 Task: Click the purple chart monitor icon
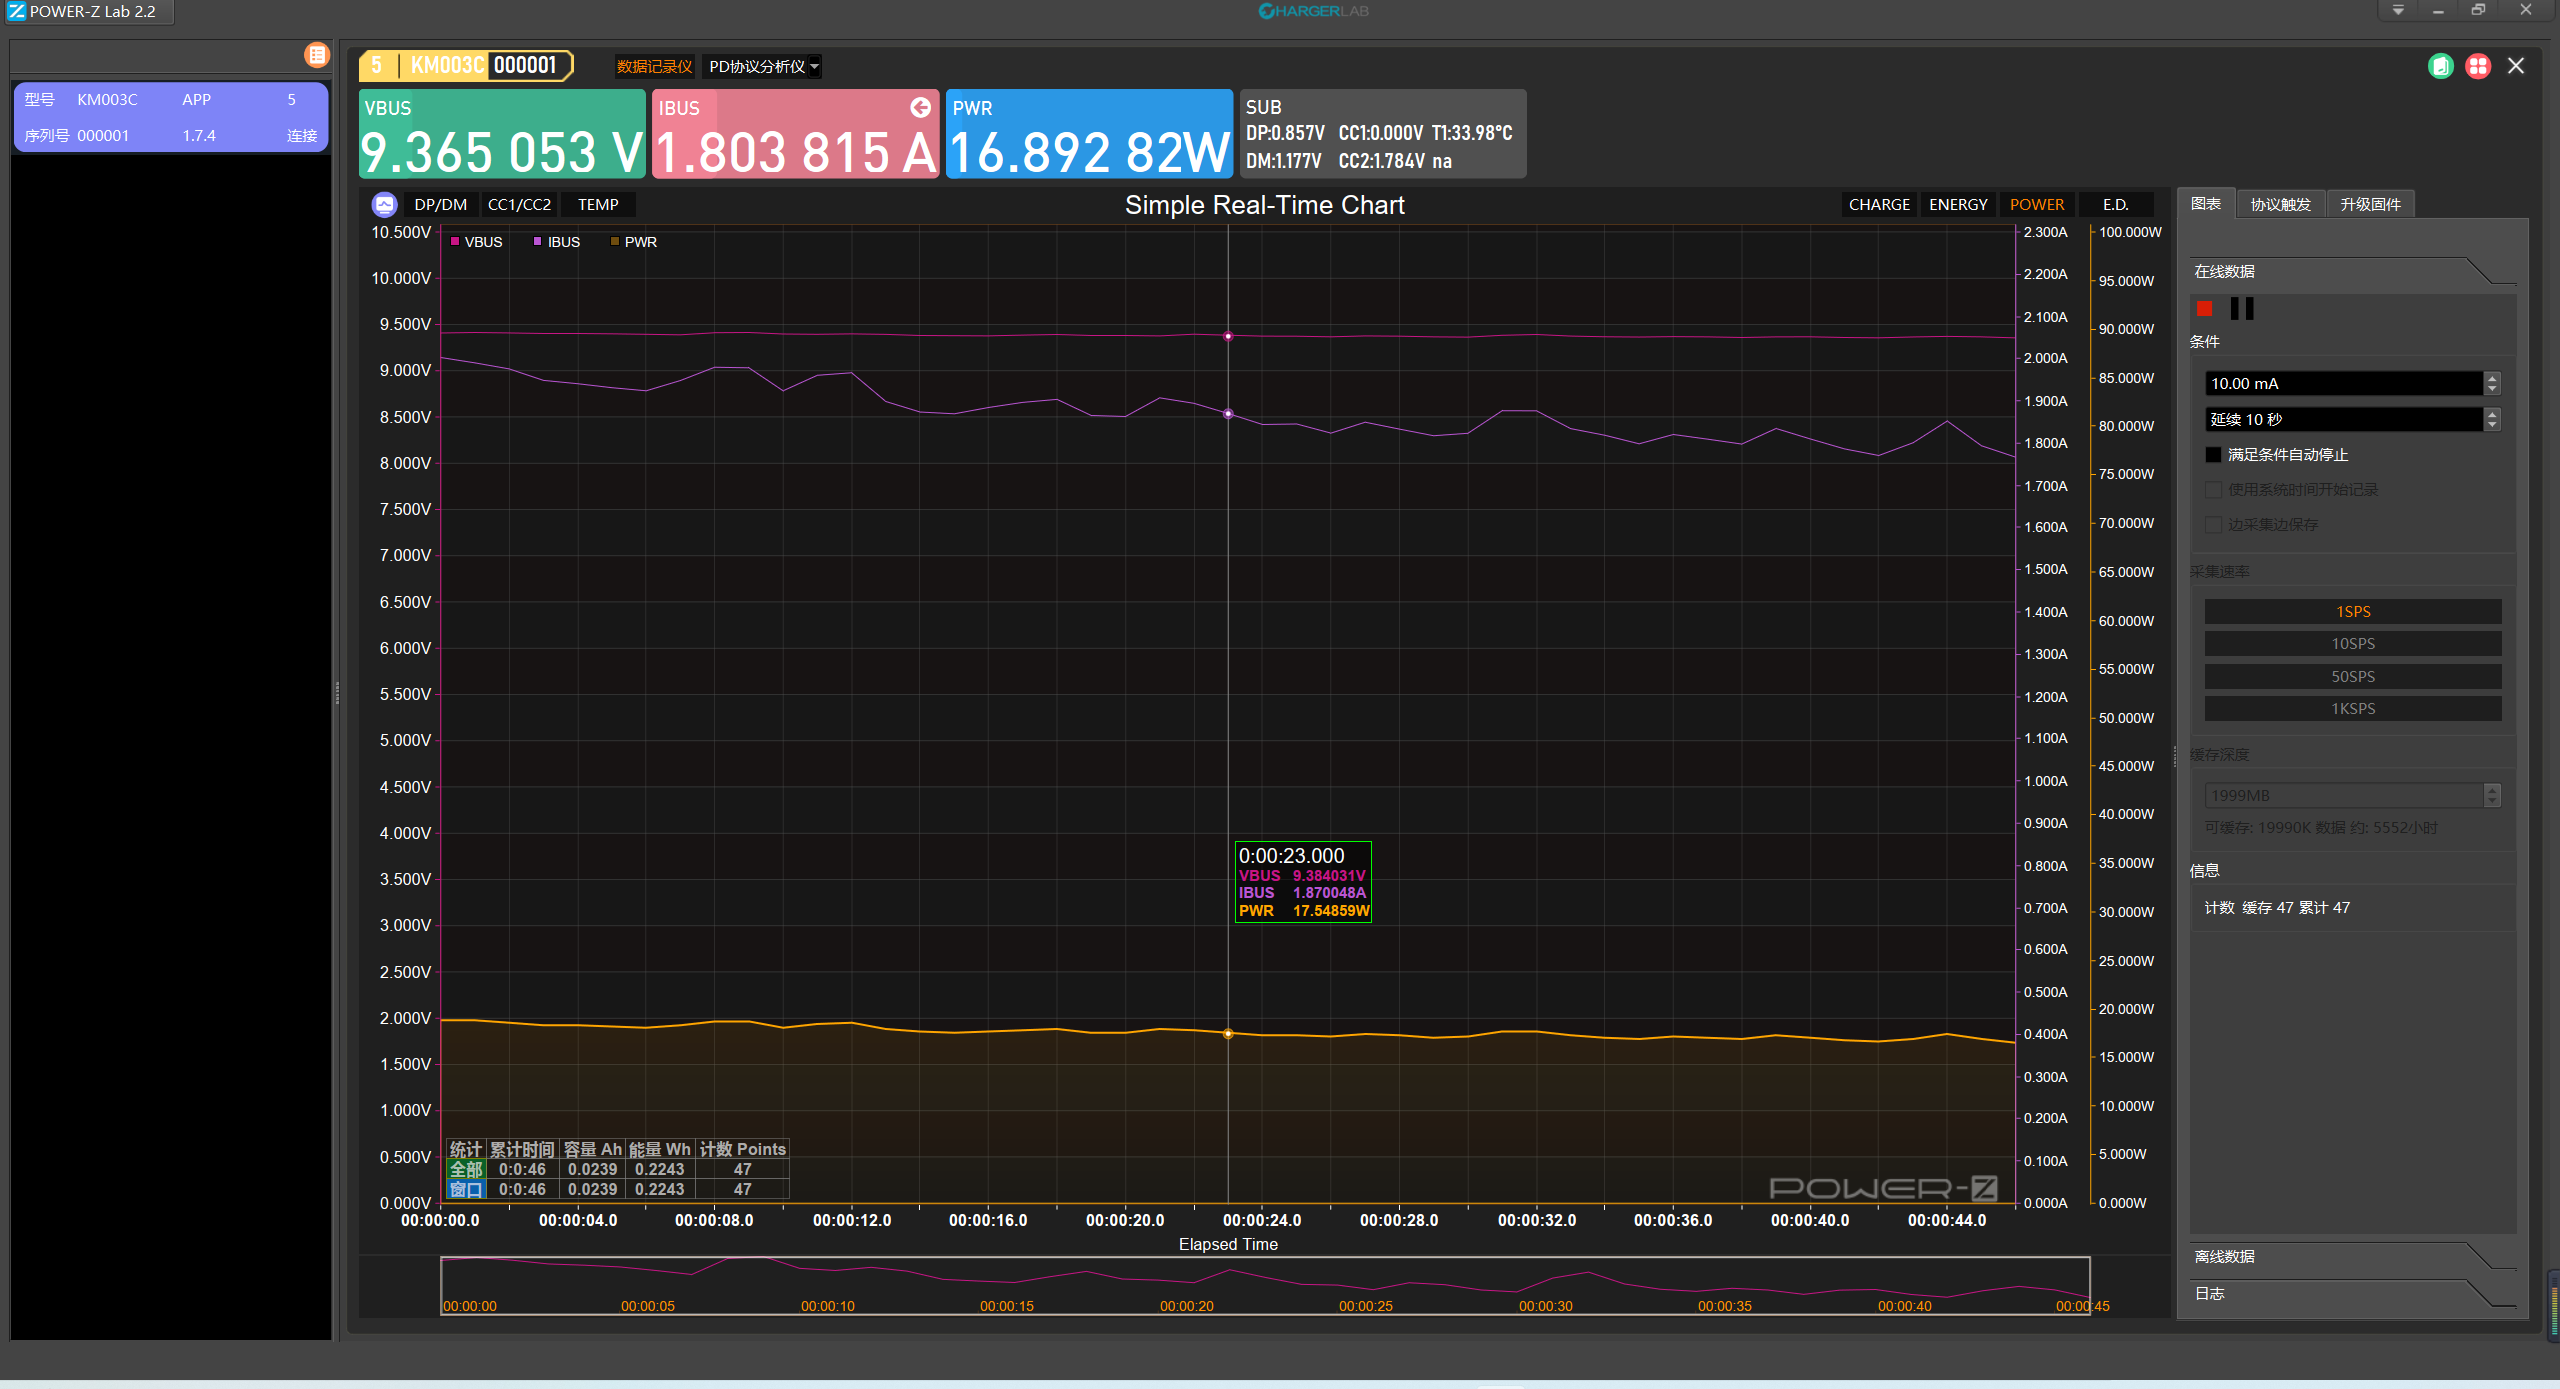(x=384, y=204)
